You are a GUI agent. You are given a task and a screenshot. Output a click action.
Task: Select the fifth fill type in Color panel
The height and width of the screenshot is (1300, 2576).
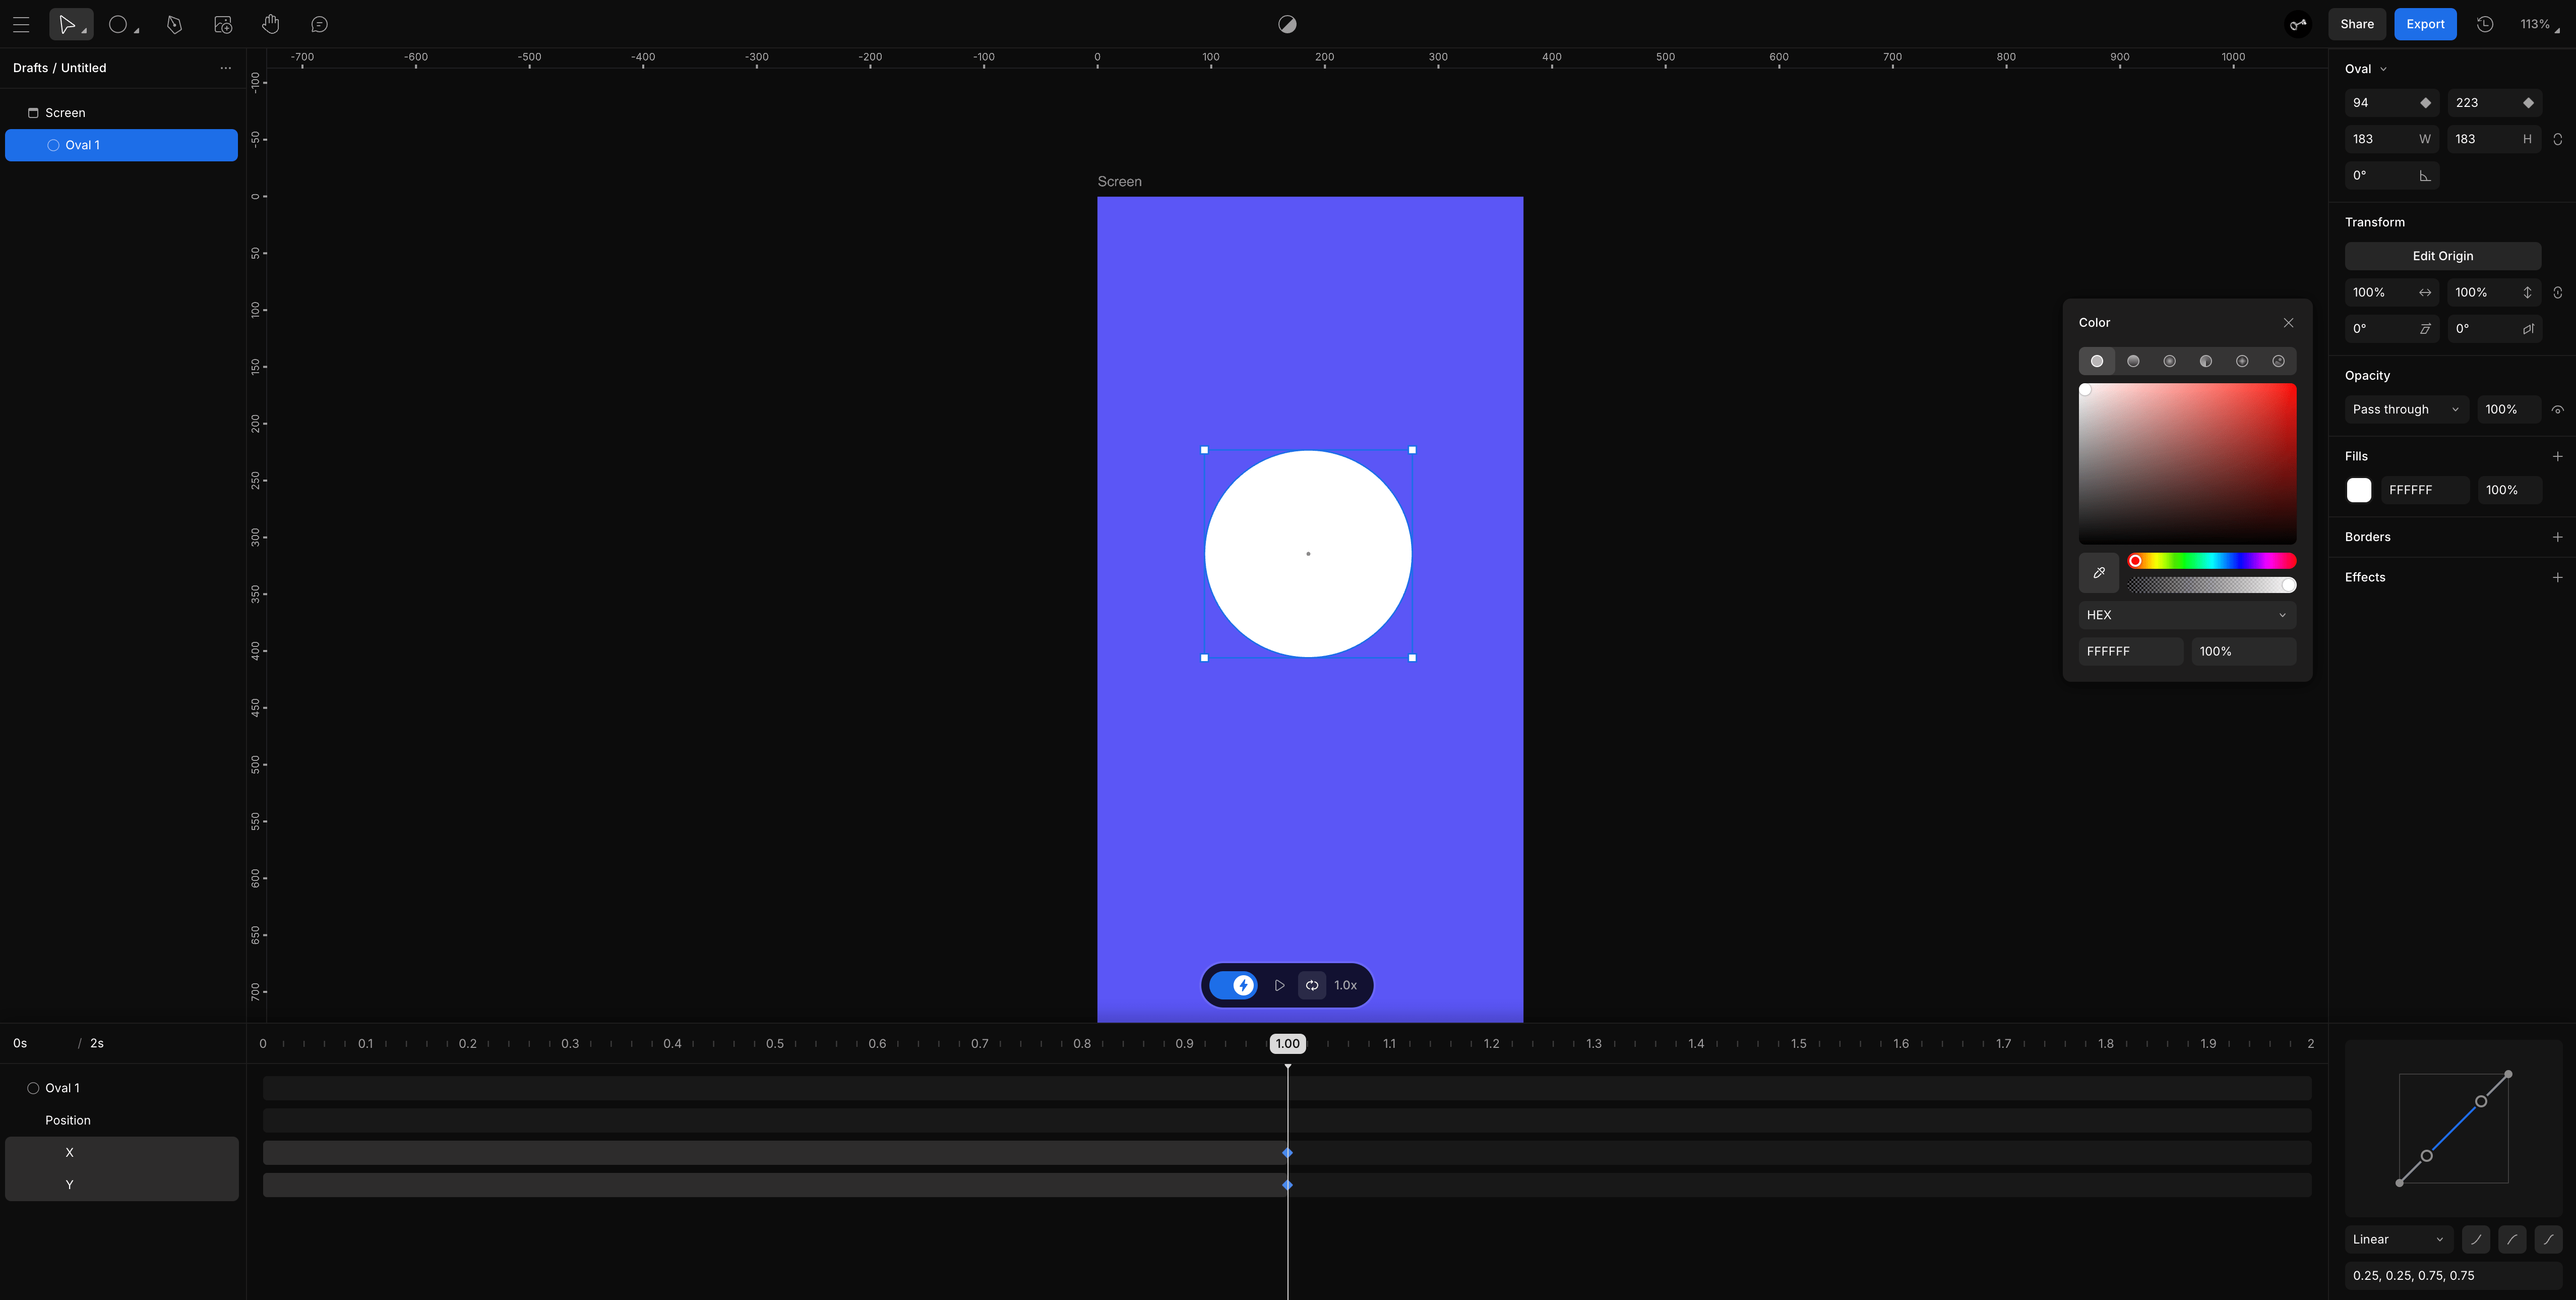[2242, 361]
